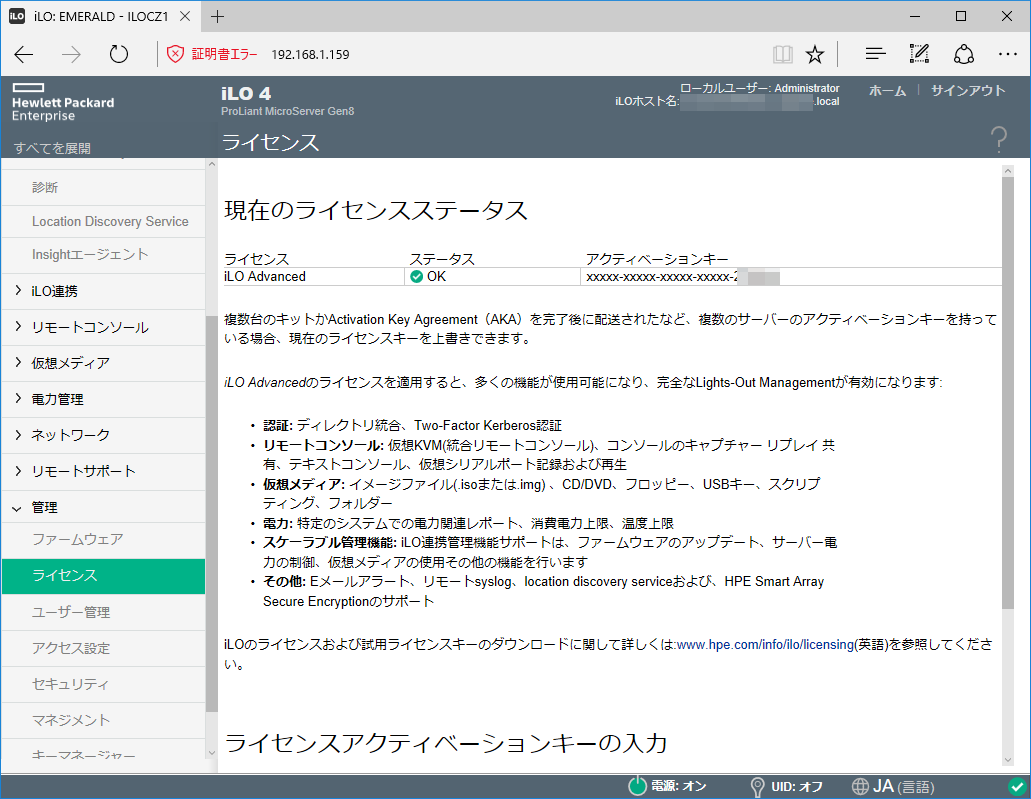Expand the リモートコンソール section
The width and height of the screenshot is (1031, 799).
click(x=103, y=327)
